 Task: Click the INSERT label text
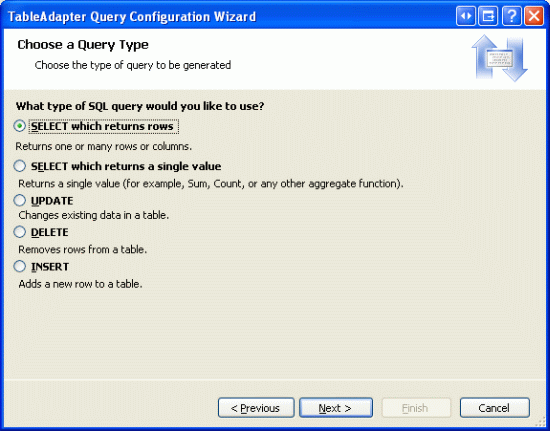50,267
